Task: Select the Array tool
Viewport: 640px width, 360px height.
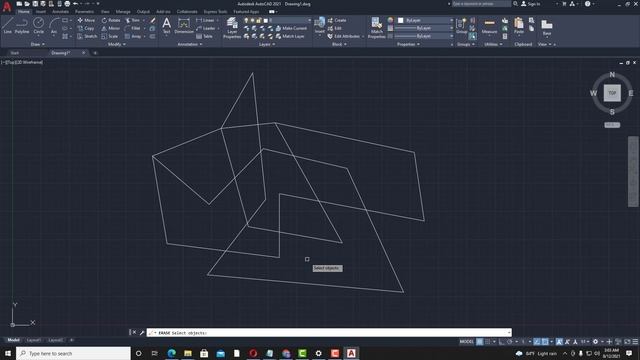Action: tap(133, 36)
